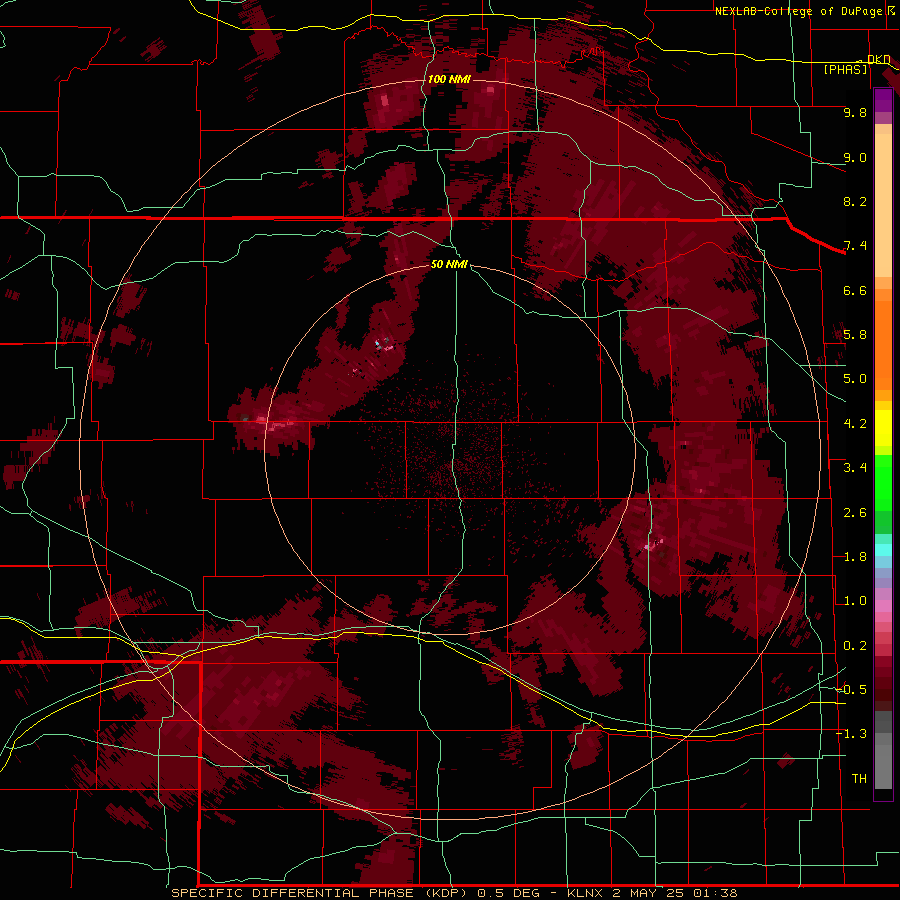Click the 1.0 scale value
This screenshot has height=900, width=900.
(x=855, y=601)
